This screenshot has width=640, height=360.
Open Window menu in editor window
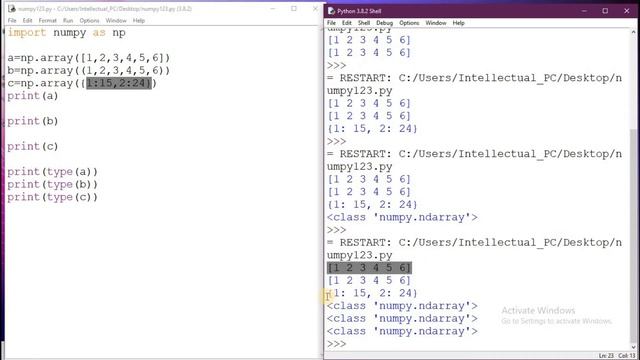(116, 20)
